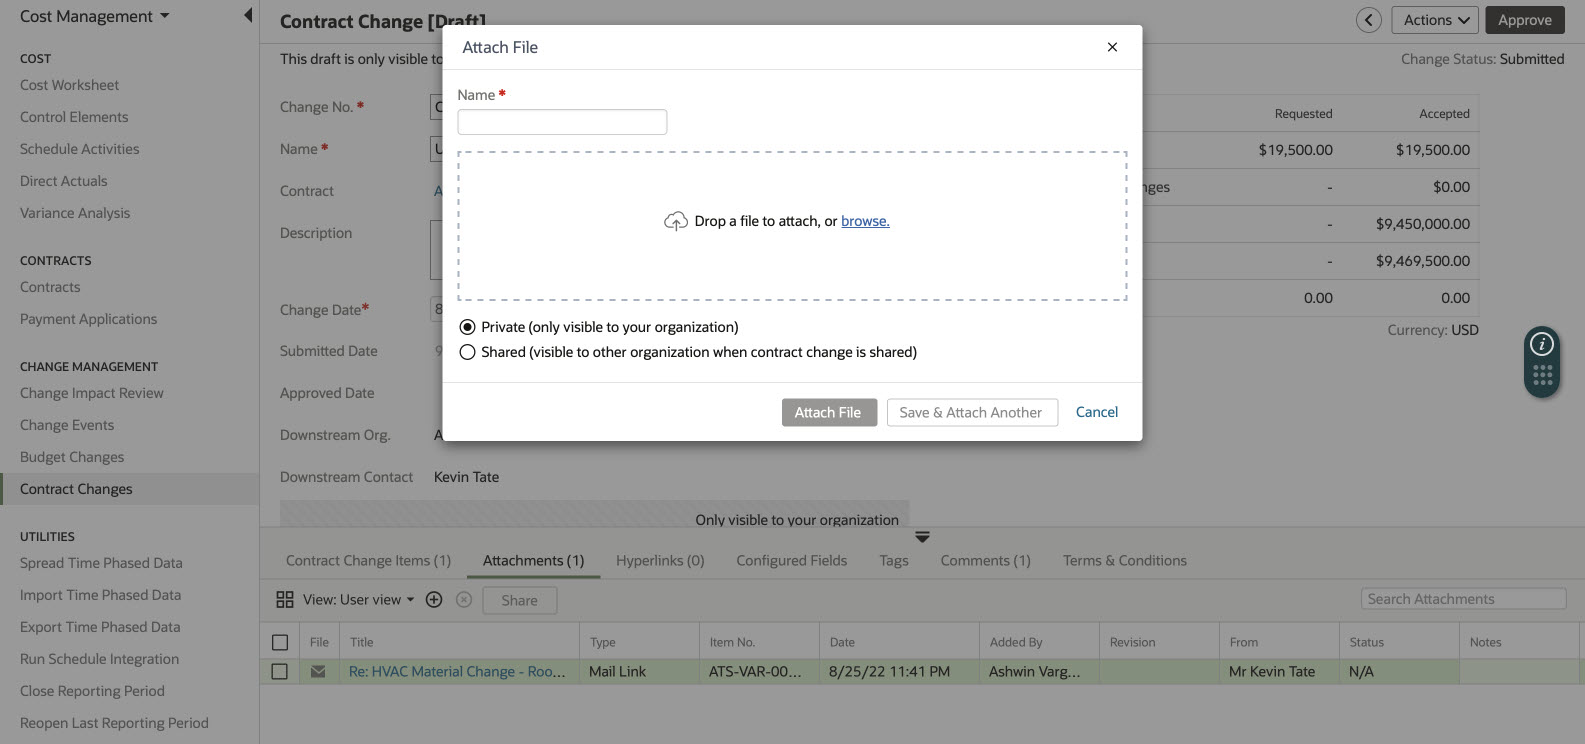Collapse the left navigation sidebar arrow
Viewport: 1585px width, 744px height.
[247, 16]
